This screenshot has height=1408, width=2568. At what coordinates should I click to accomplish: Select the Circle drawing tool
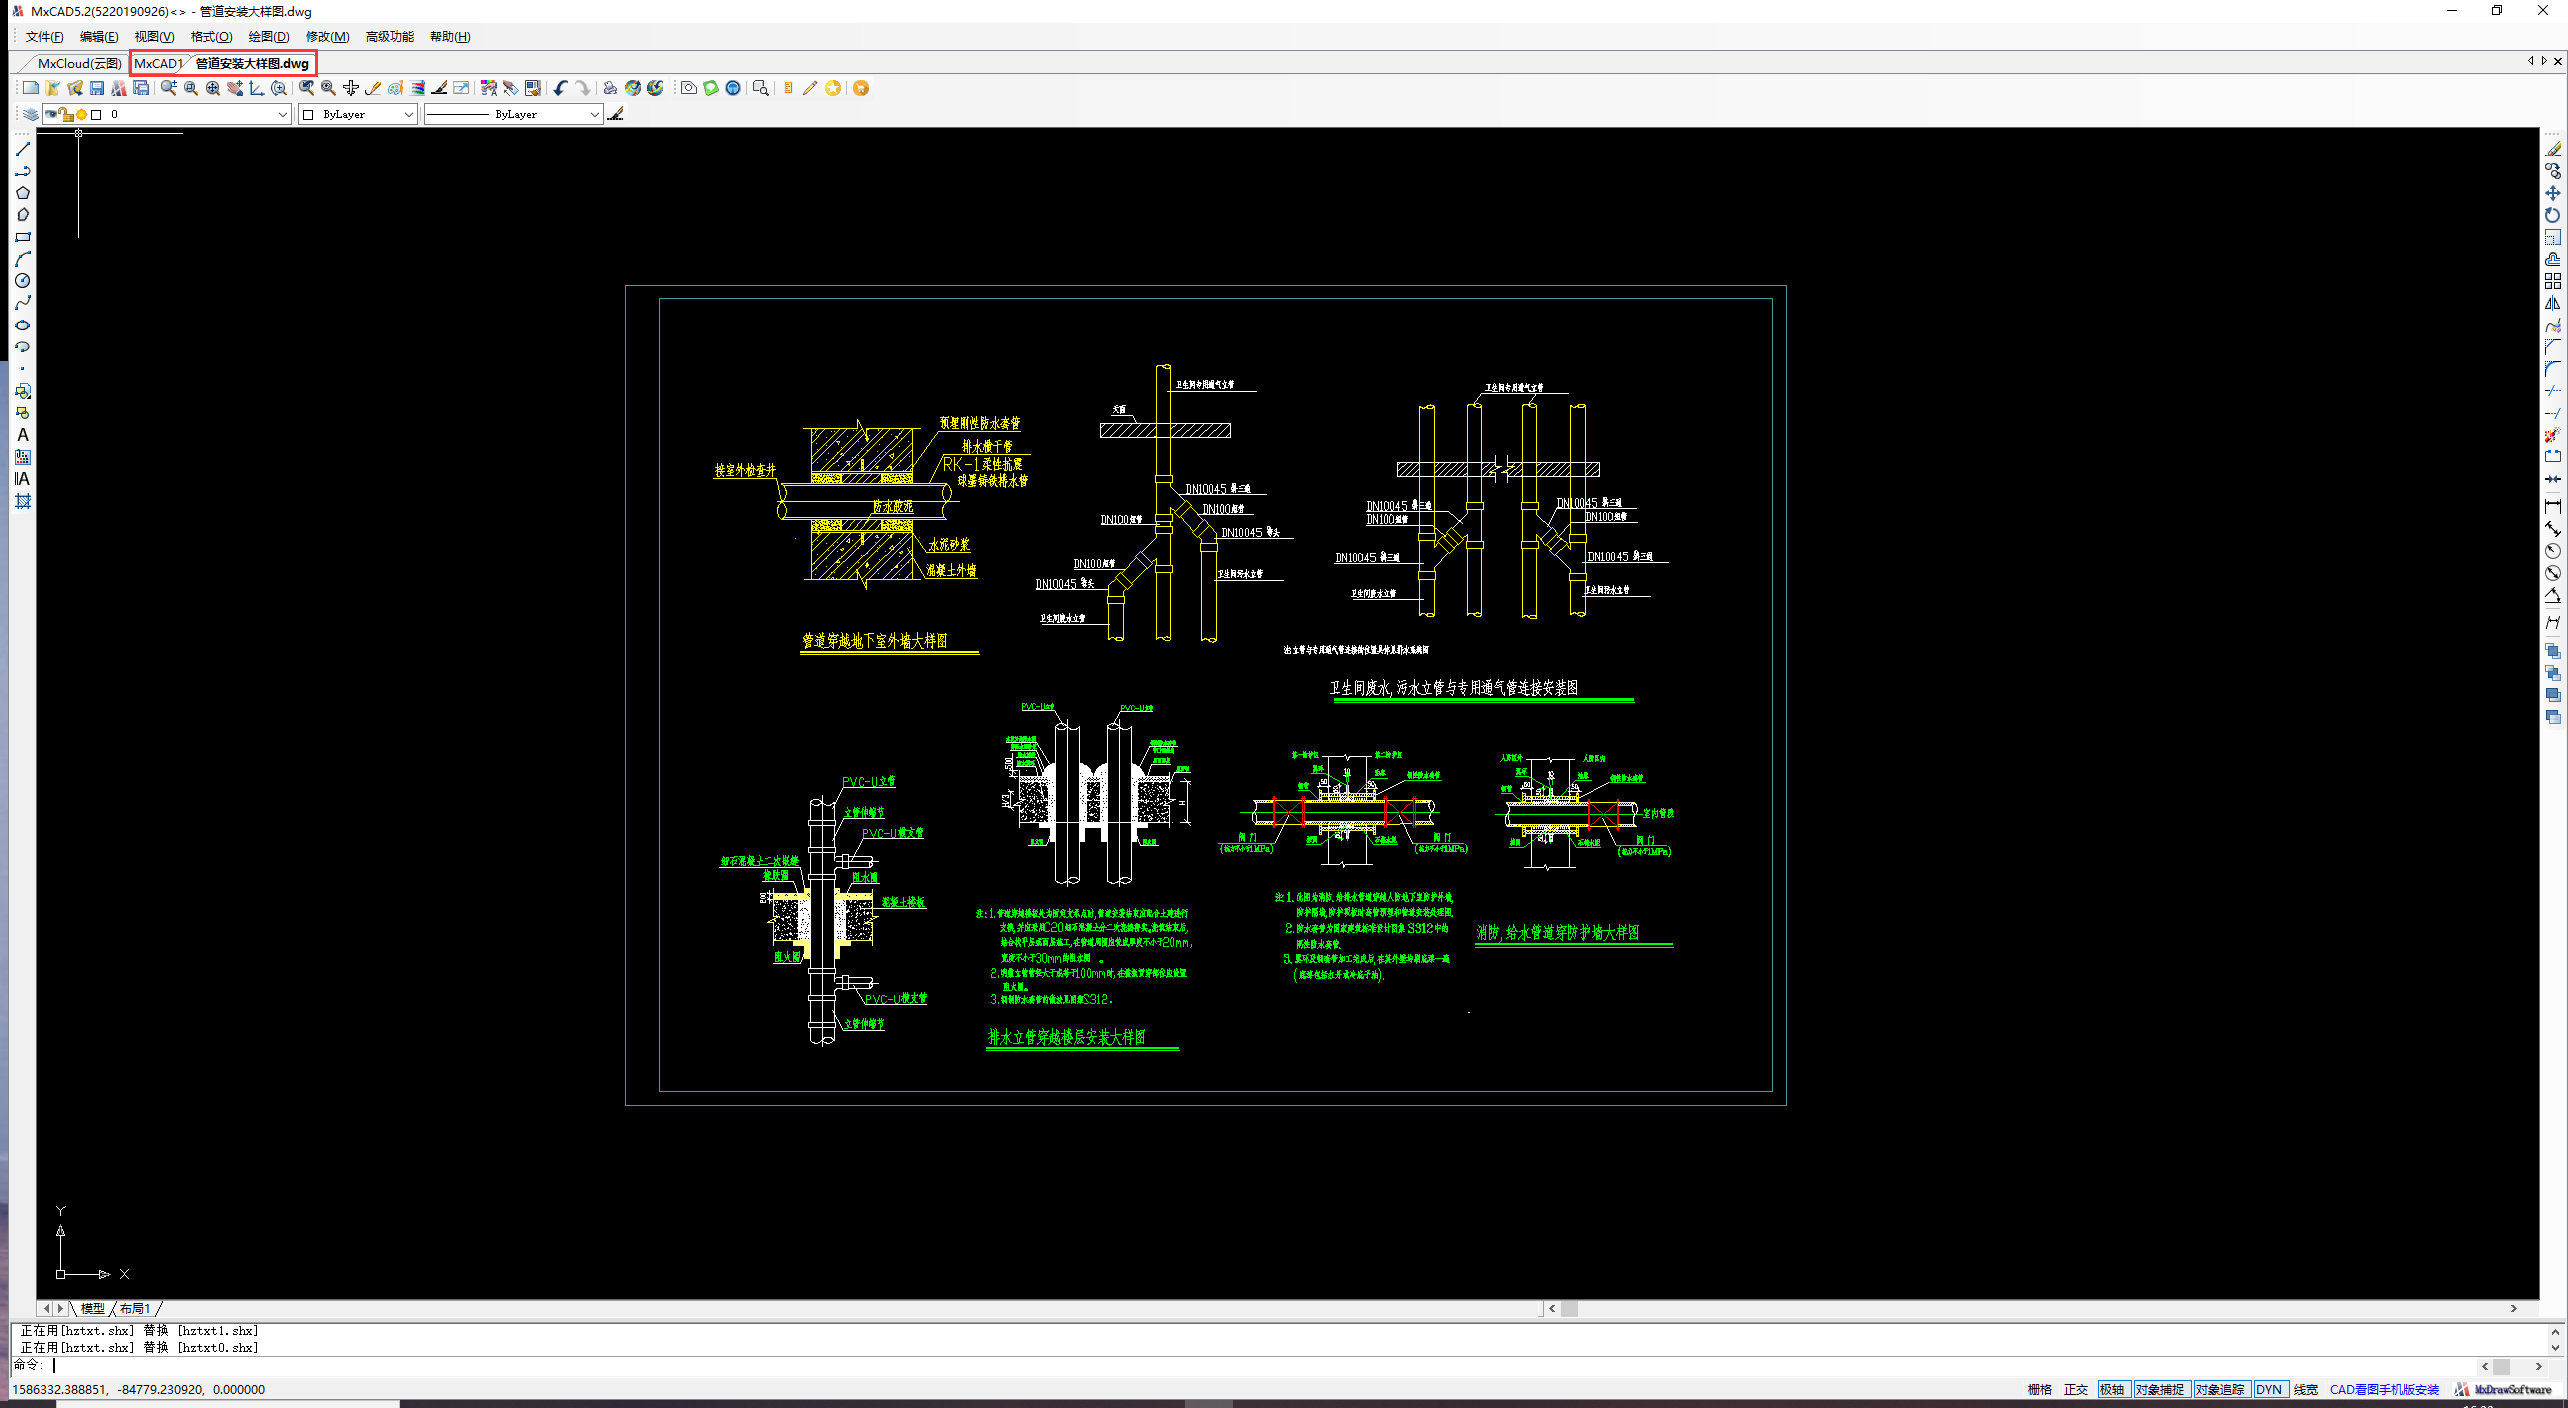[23, 281]
